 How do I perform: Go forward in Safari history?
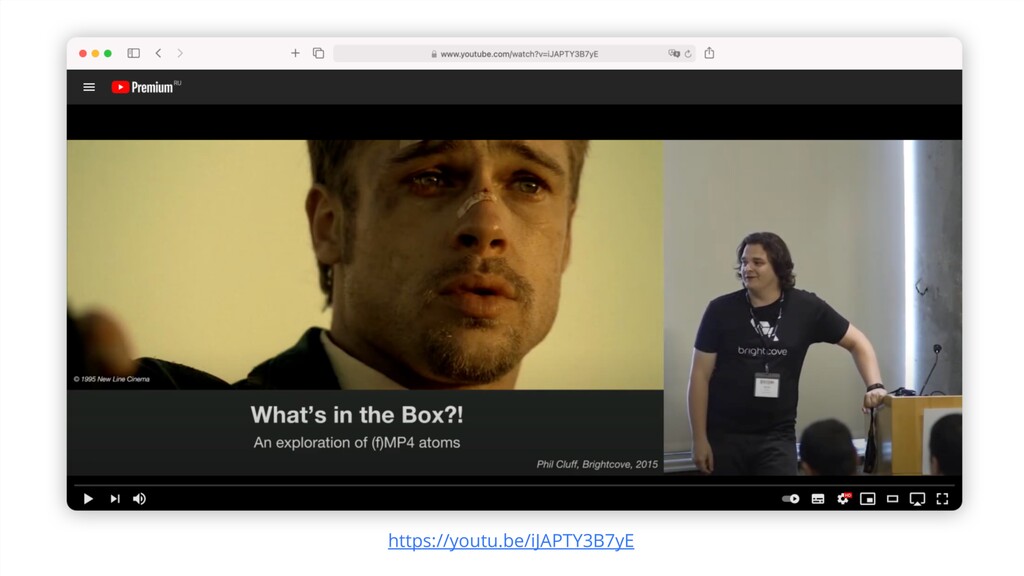[x=180, y=53]
